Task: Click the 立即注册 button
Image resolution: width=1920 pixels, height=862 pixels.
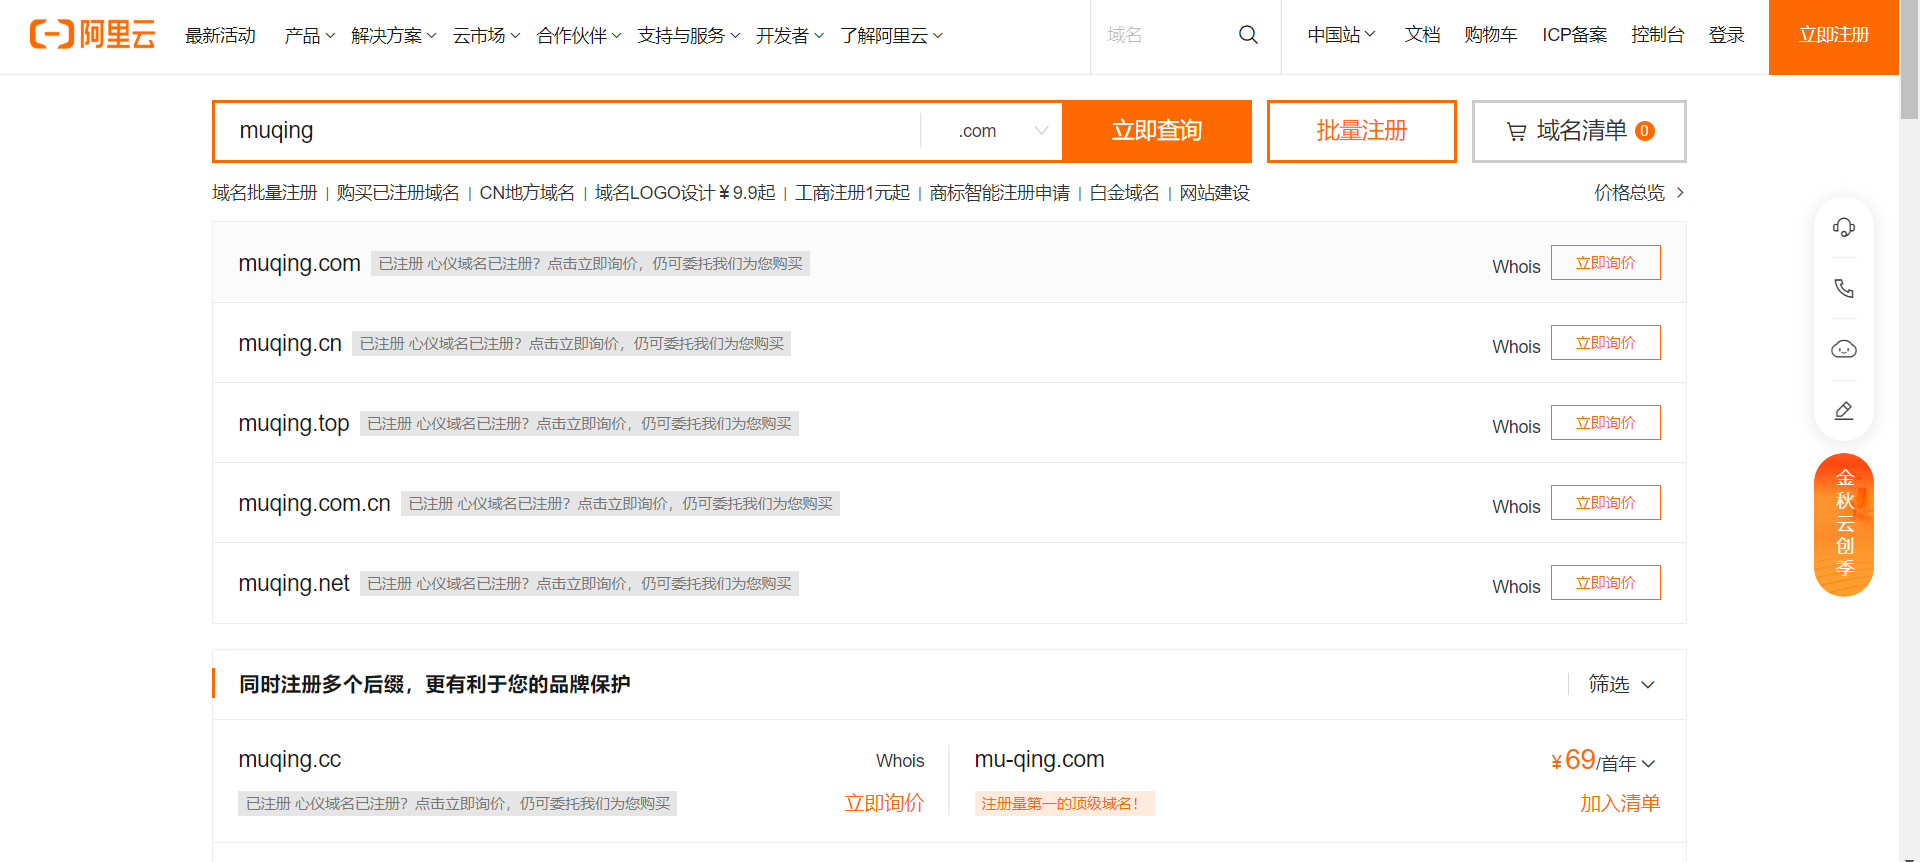Action: (1834, 37)
